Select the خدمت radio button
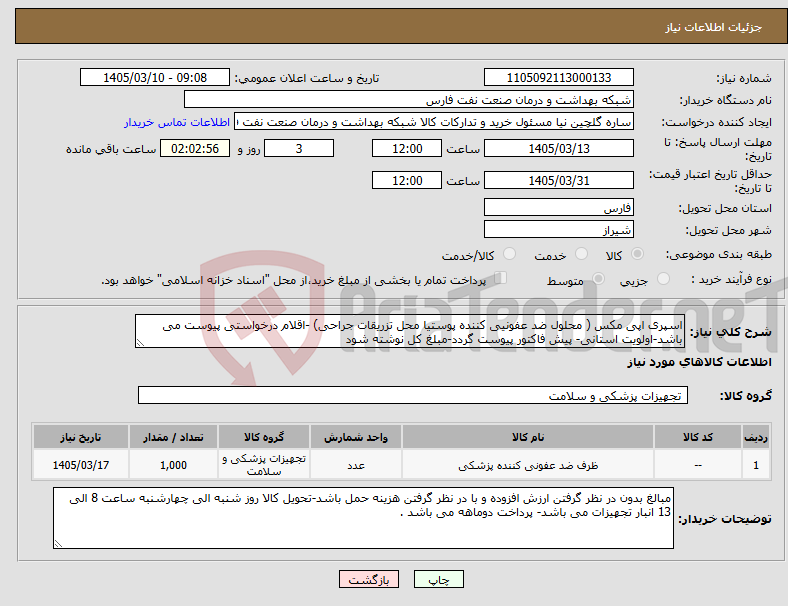Viewport: 788px width, 606px height. pyautogui.click(x=581, y=254)
